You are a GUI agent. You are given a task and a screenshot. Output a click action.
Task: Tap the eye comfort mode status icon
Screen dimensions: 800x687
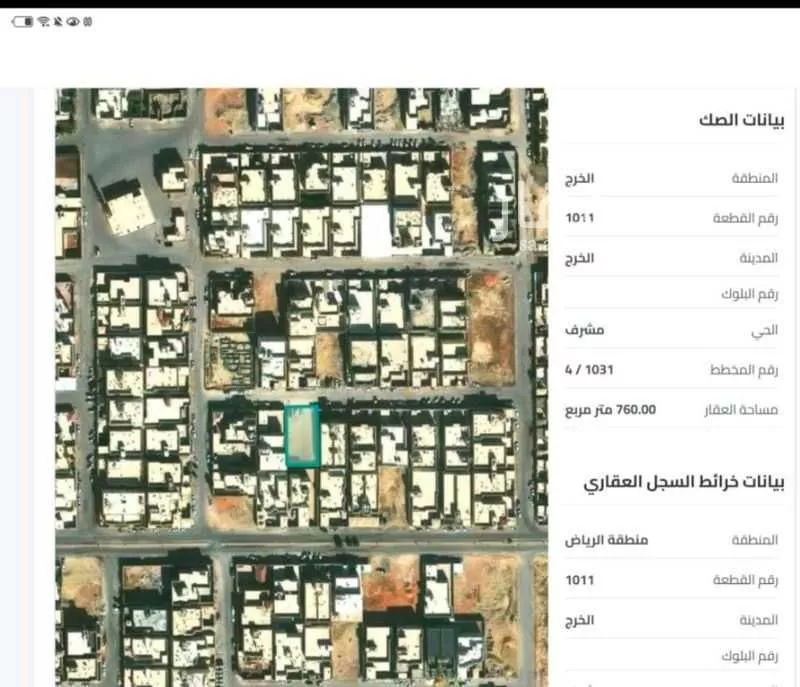point(73,19)
